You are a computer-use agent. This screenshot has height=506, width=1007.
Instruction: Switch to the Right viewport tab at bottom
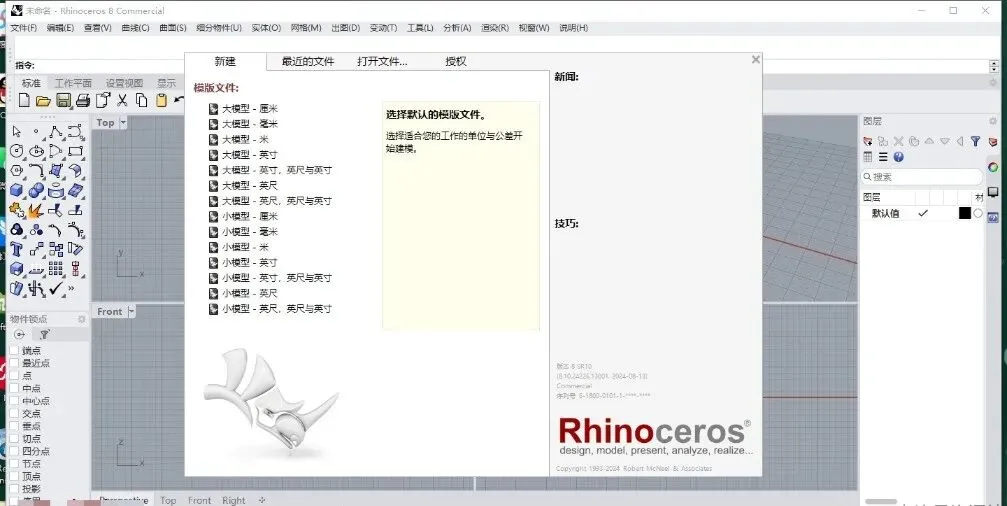[x=234, y=500]
